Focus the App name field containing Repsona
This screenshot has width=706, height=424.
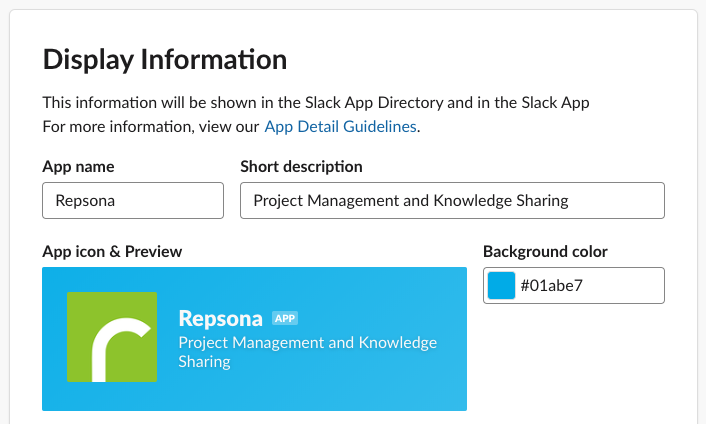pyautogui.click(x=133, y=200)
